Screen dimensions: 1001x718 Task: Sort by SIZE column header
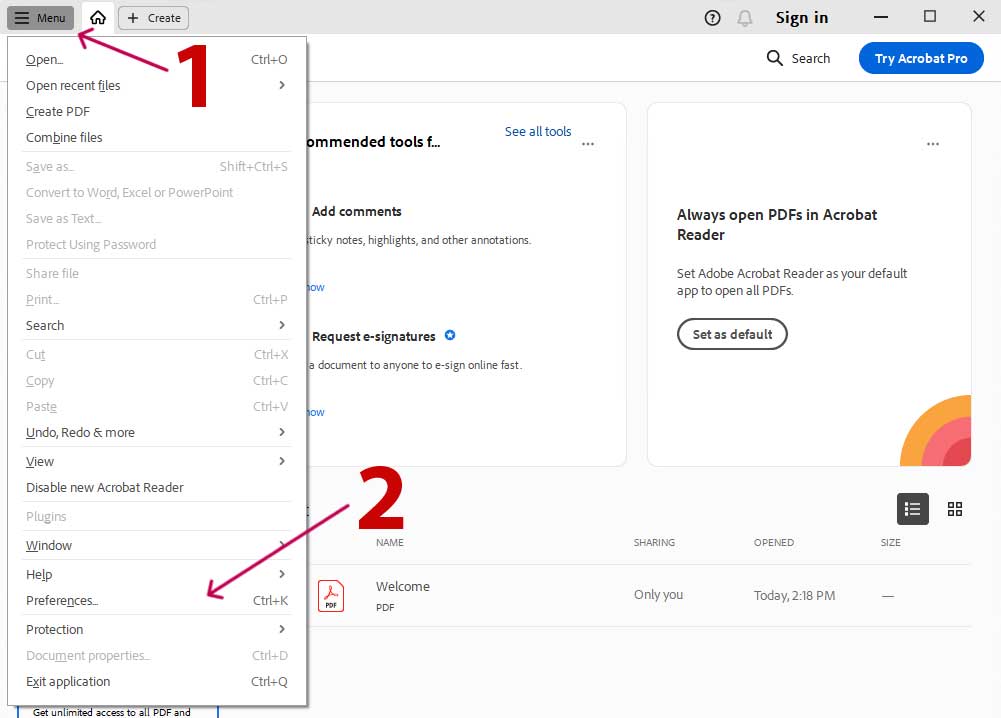pyautogui.click(x=891, y=542)
